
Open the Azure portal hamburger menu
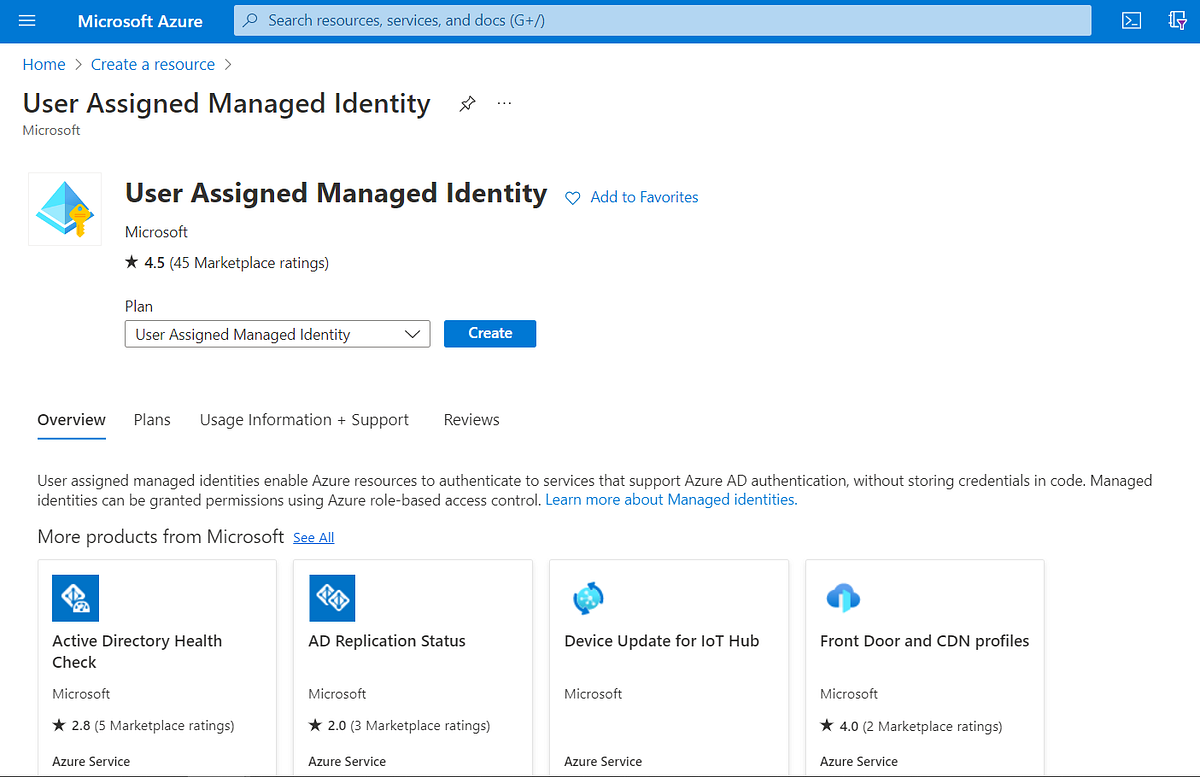coord(27,21)
